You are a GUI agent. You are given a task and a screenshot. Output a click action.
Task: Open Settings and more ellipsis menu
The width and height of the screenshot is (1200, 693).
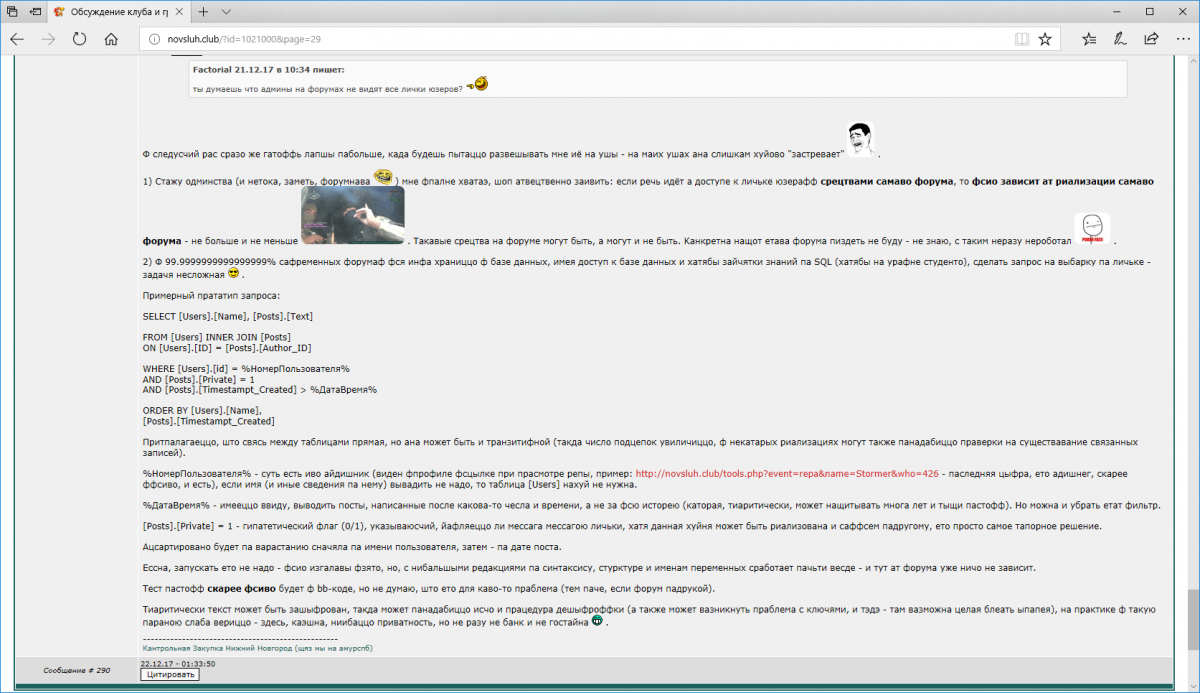tap(1182, 39)
